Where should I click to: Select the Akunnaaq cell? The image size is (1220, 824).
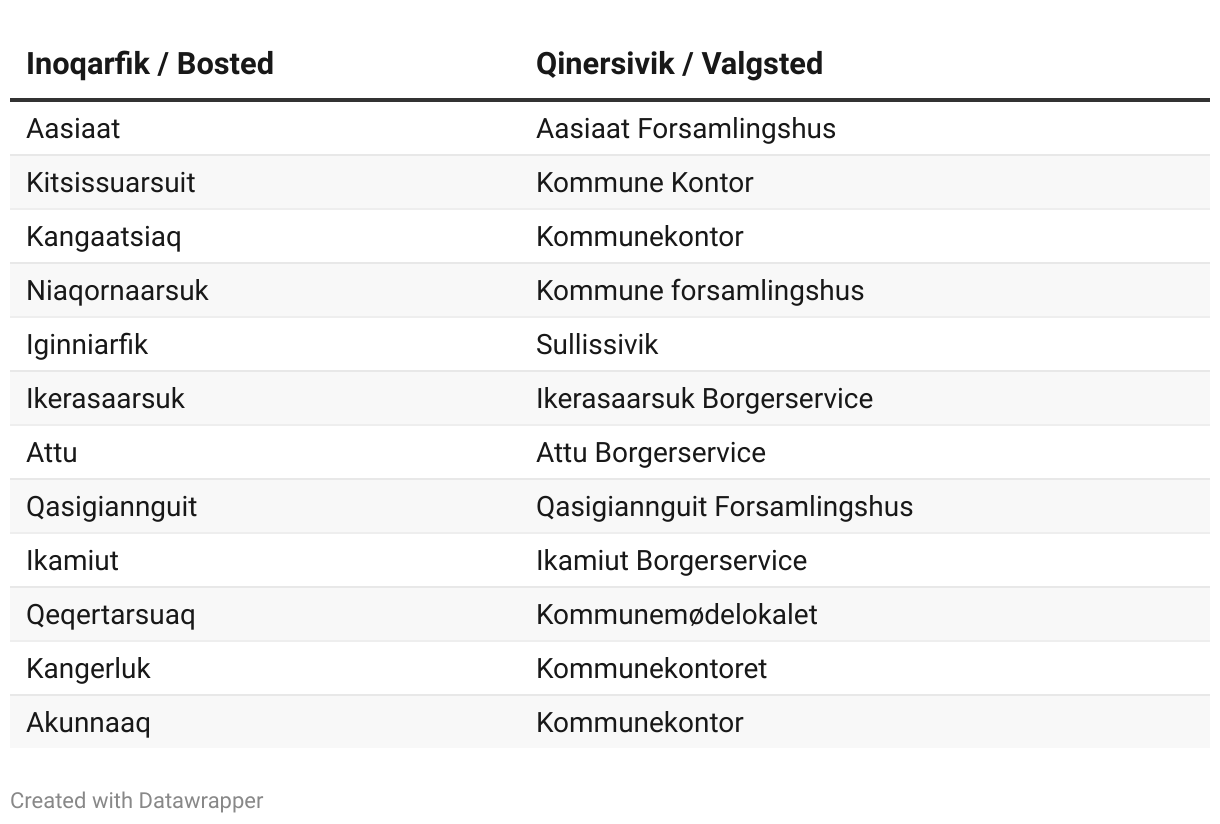pyautogui.click(x=88, y=723)
